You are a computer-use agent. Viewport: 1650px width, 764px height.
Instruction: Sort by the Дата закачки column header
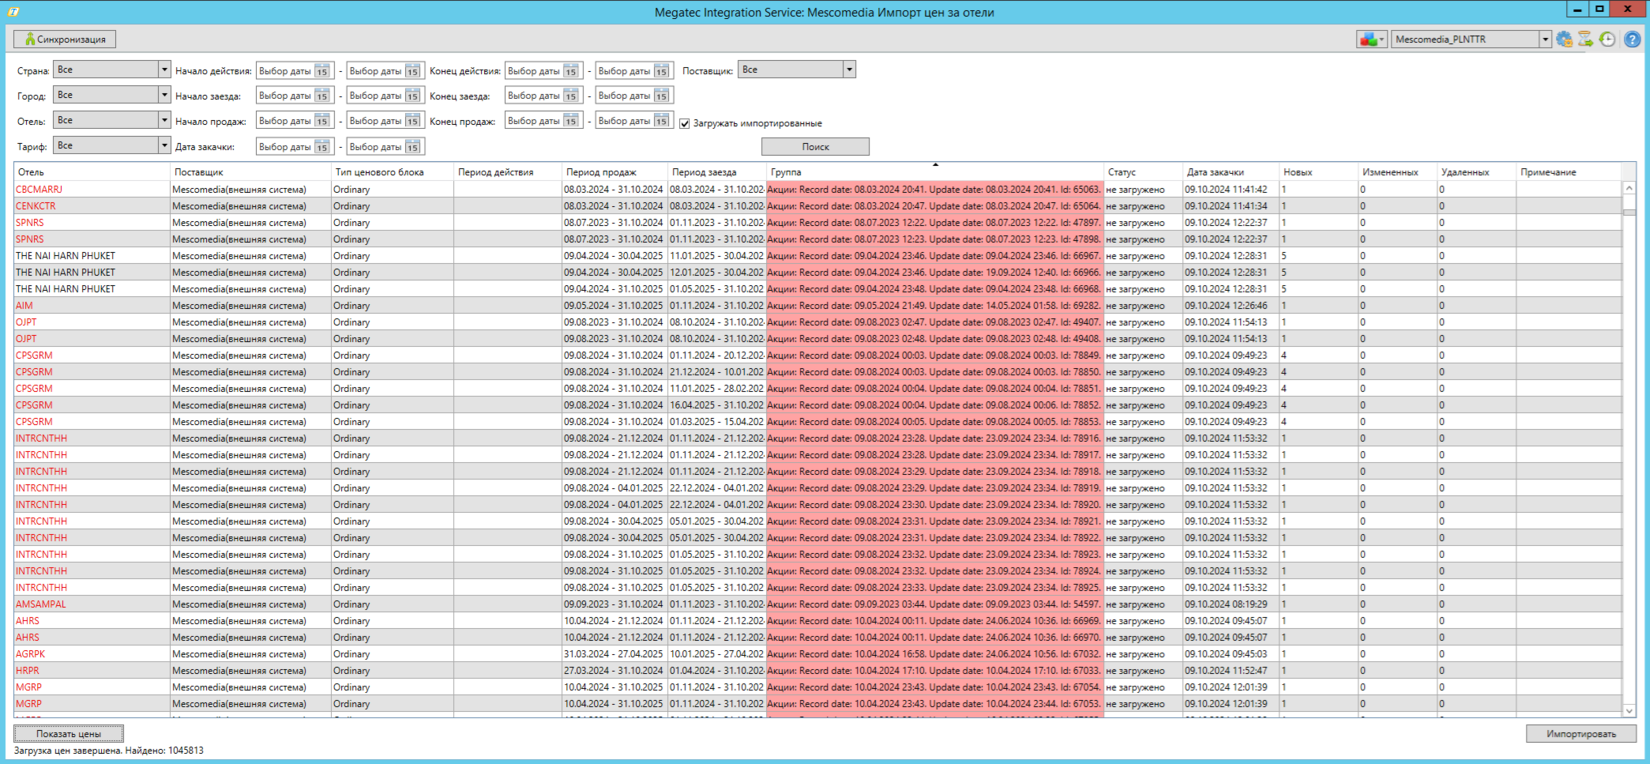pos(1231,172)
